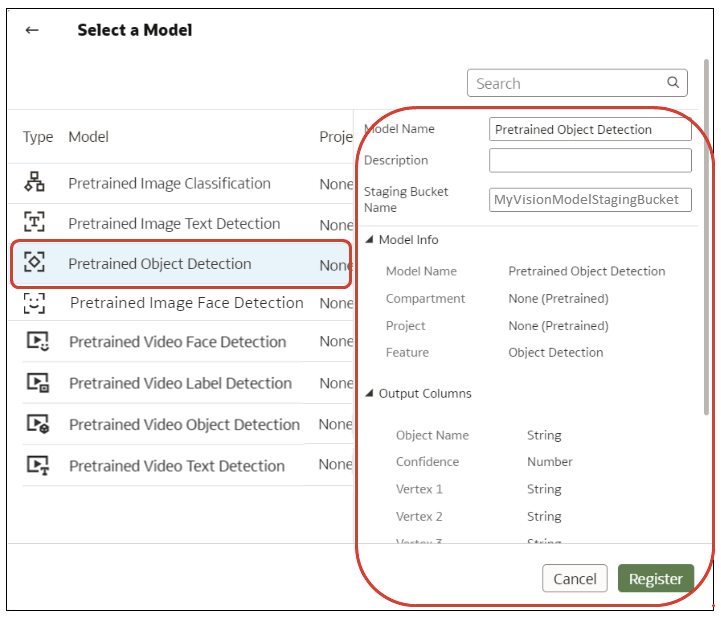Cancel the model selection dialog
721x620 pixels.
click(x=575, y=579)
